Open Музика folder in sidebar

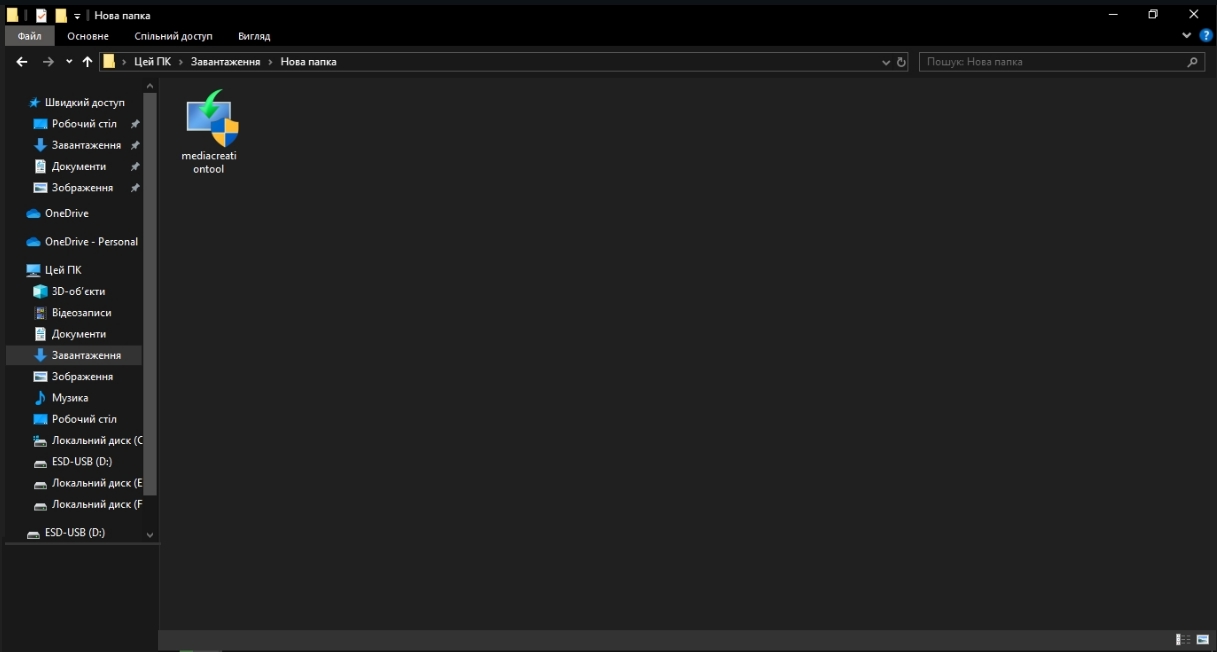pos(61,398)
